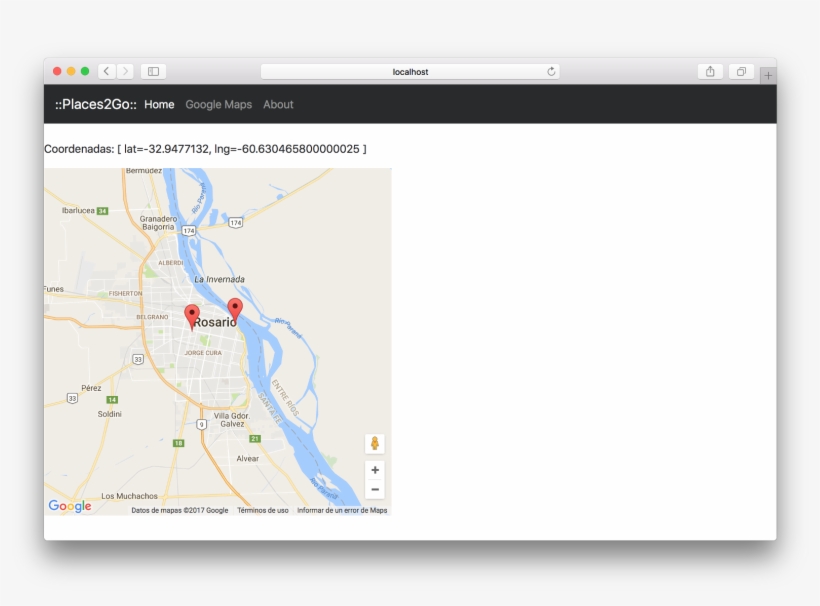The image size is (820, 606).
Task: Click green route 18 badge
Action: point(178,443)
